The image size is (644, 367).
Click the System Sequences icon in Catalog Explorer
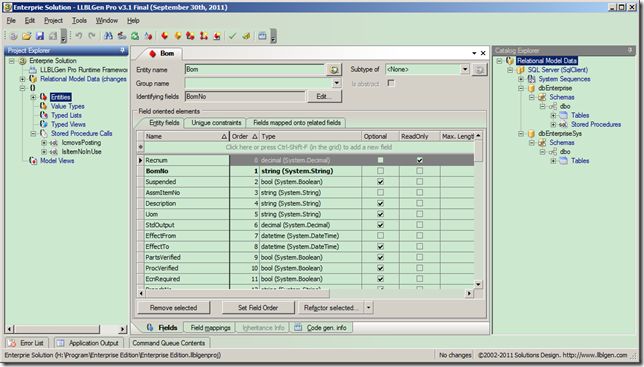click(x=531, y=79)
